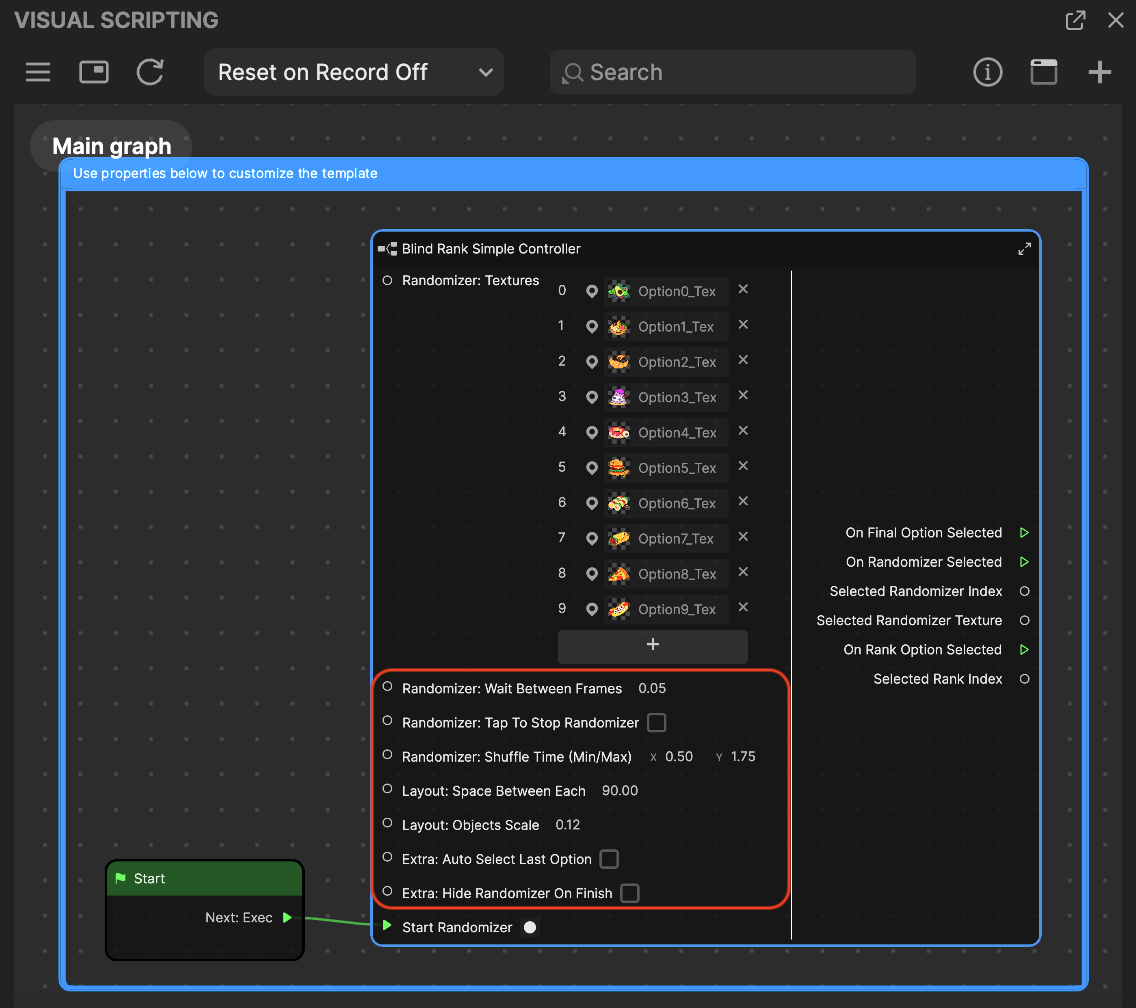Select the Main graph tab
1136x1008 pixels.
point(111,146)
